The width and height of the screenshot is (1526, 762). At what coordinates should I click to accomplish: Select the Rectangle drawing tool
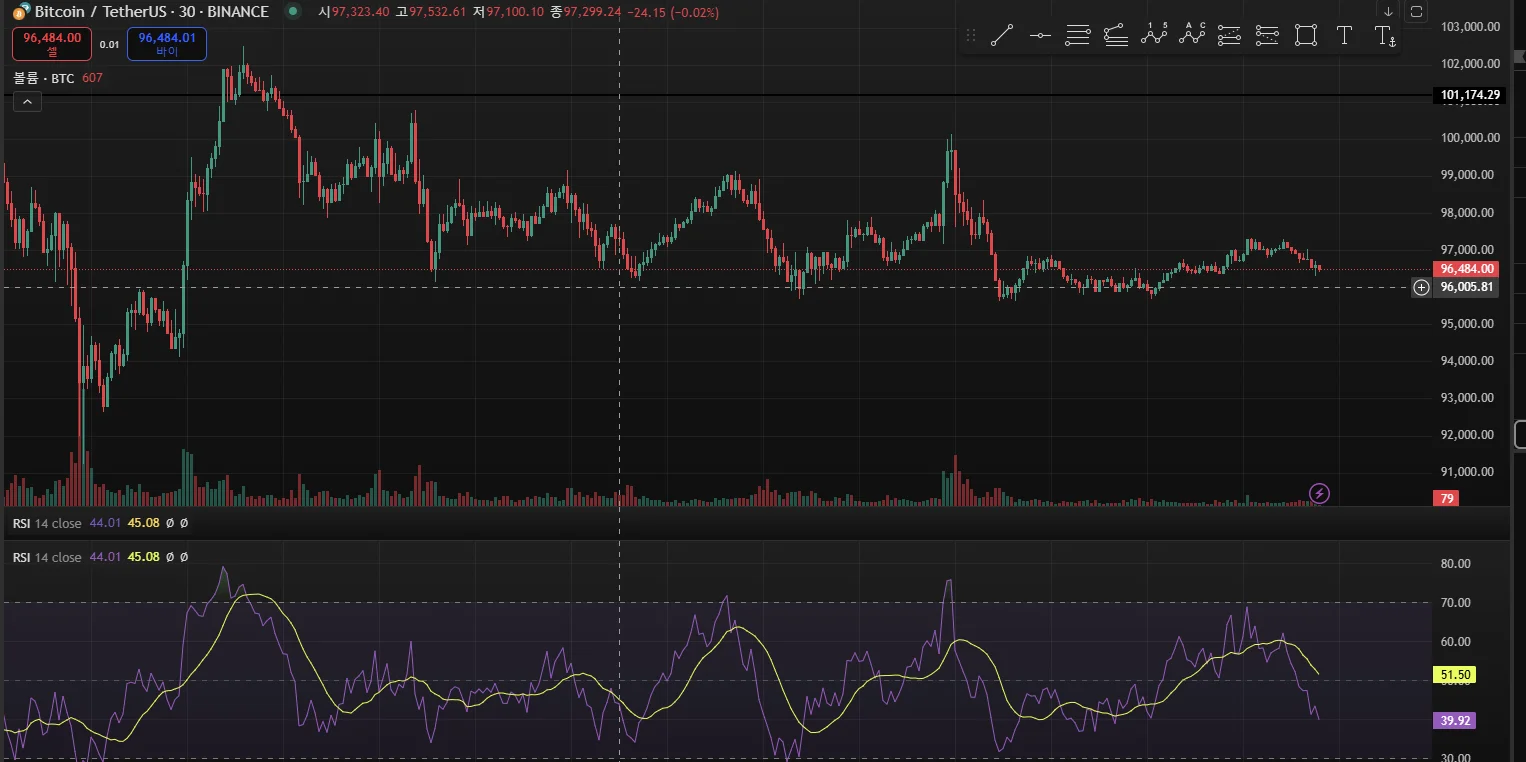click(1305, 36)
